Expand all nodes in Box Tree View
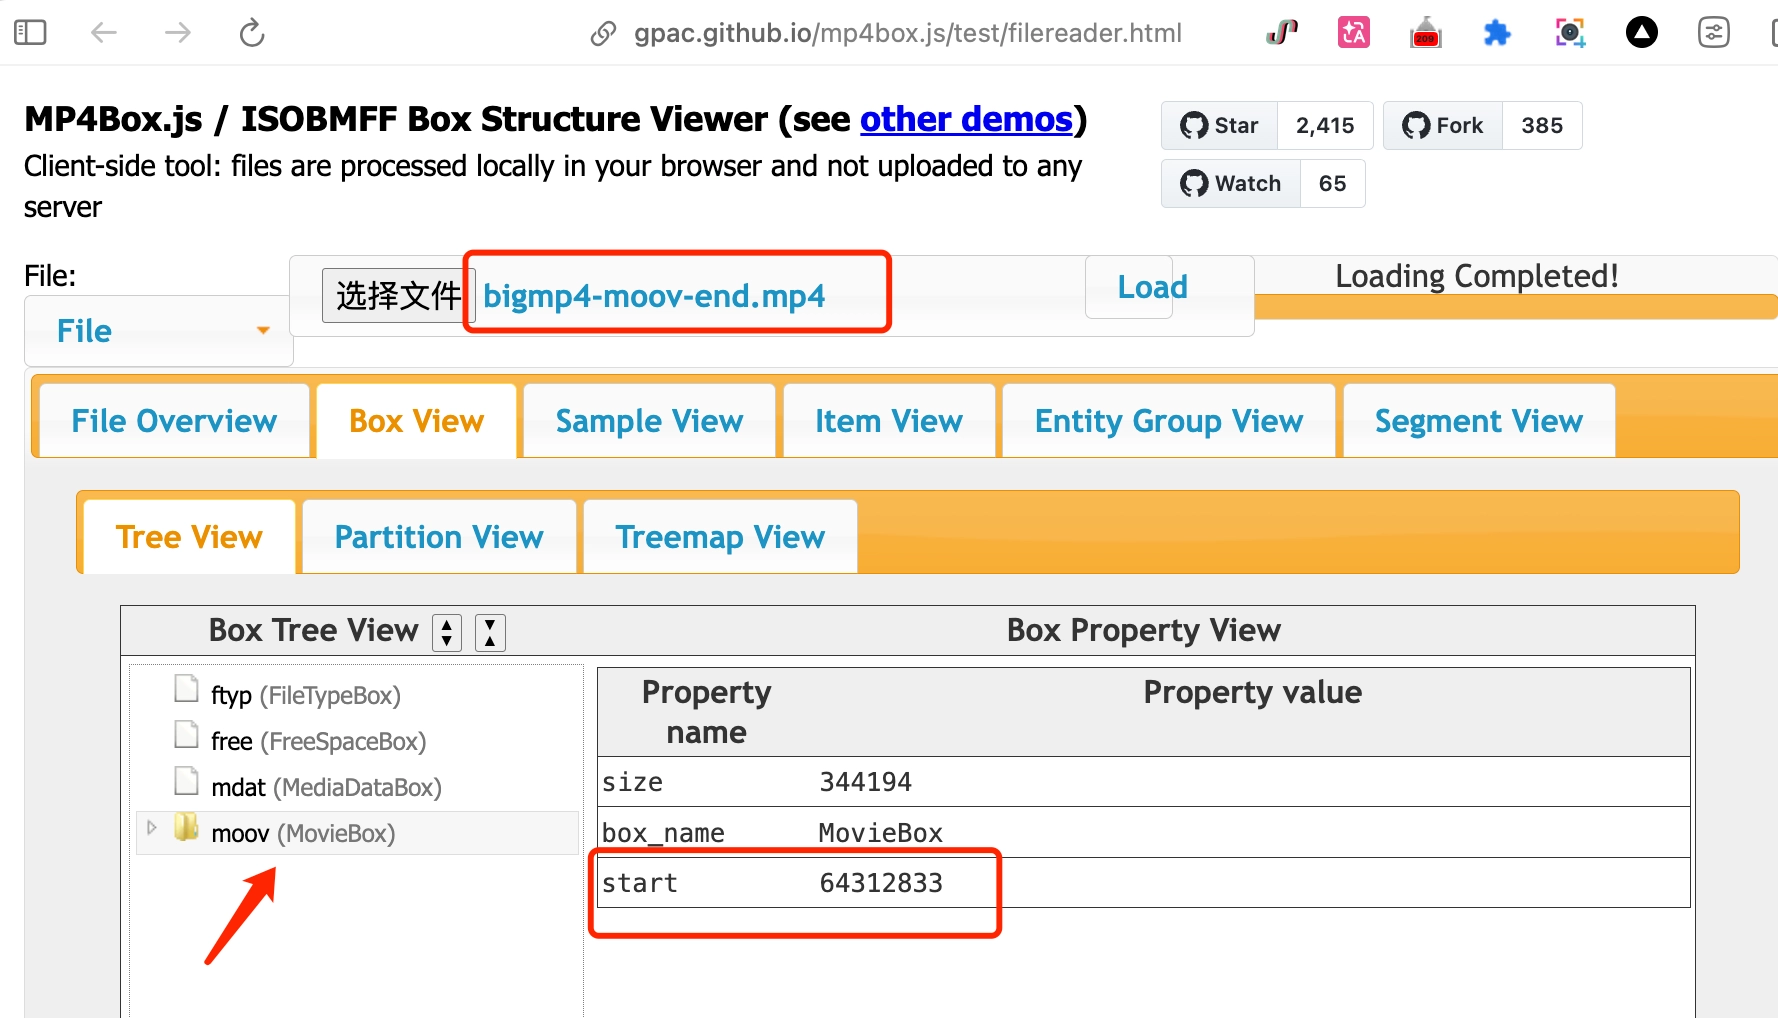 tap(447, 633)
